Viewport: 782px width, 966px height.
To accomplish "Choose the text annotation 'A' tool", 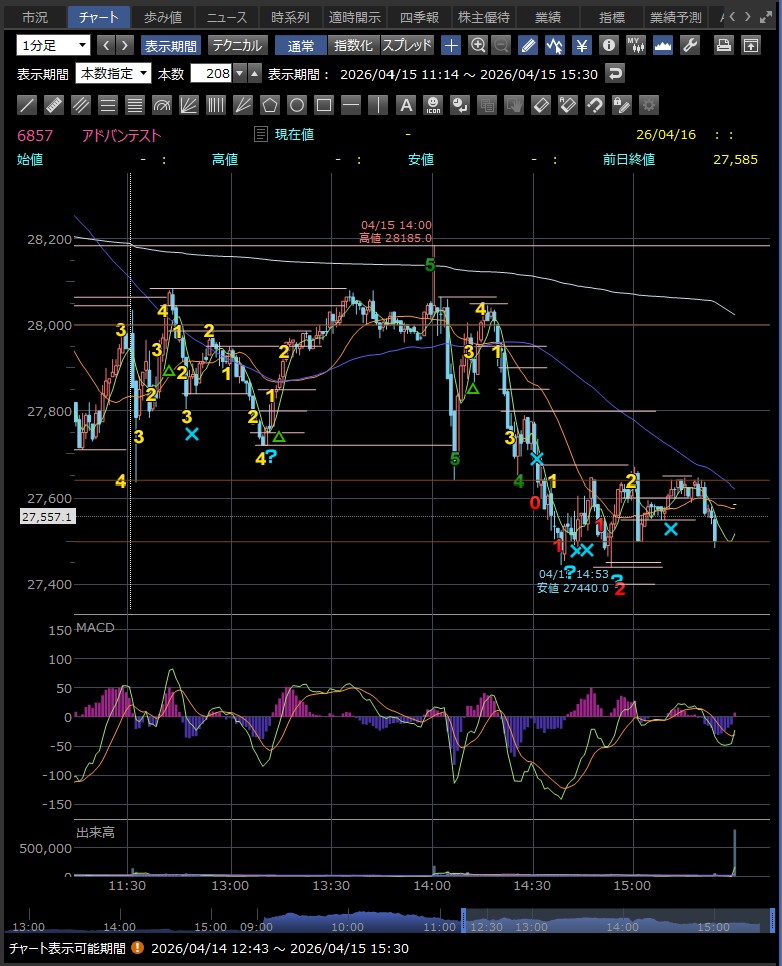I will [405, 105].
